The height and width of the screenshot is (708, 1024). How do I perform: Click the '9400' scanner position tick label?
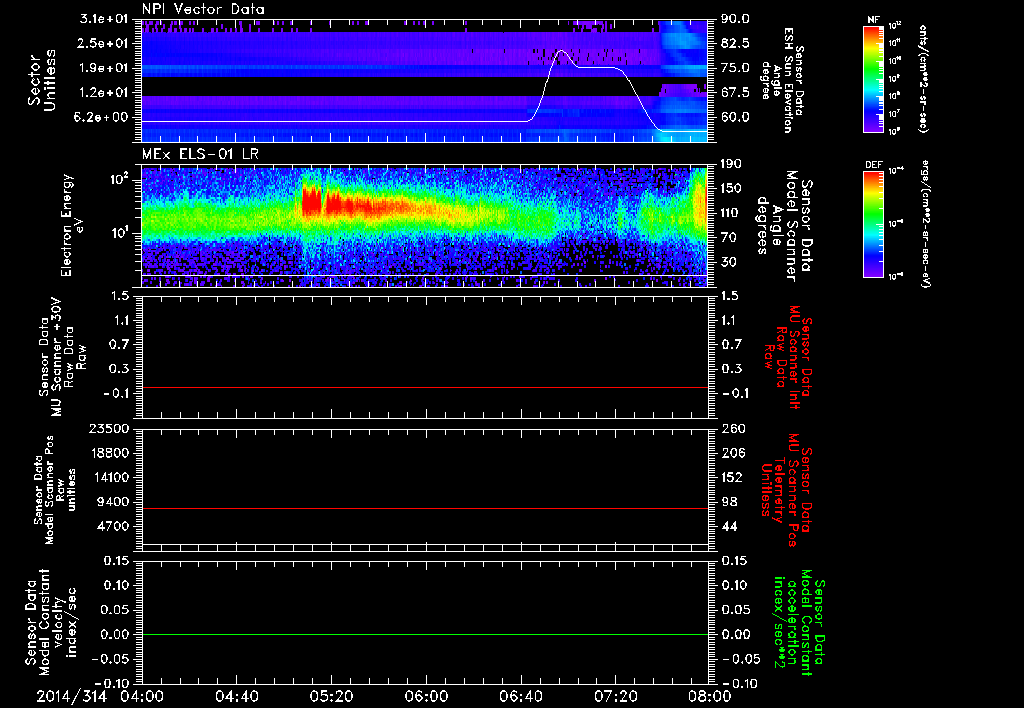pos(114,502)
